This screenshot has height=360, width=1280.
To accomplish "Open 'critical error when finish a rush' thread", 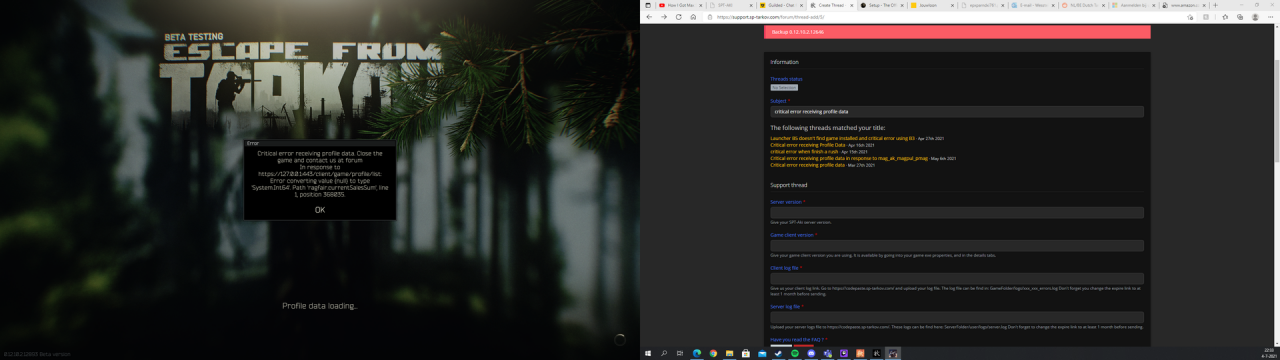I will [804, 152].
